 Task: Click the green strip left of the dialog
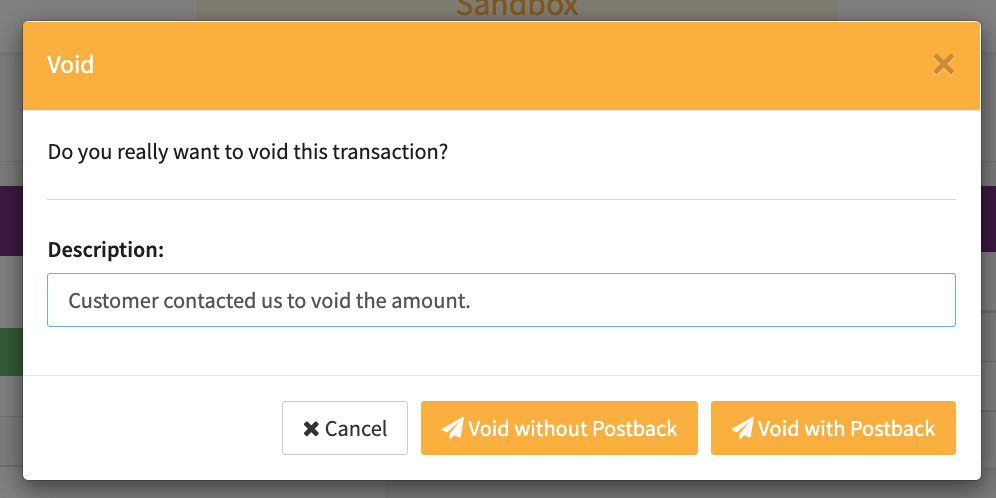11,352
